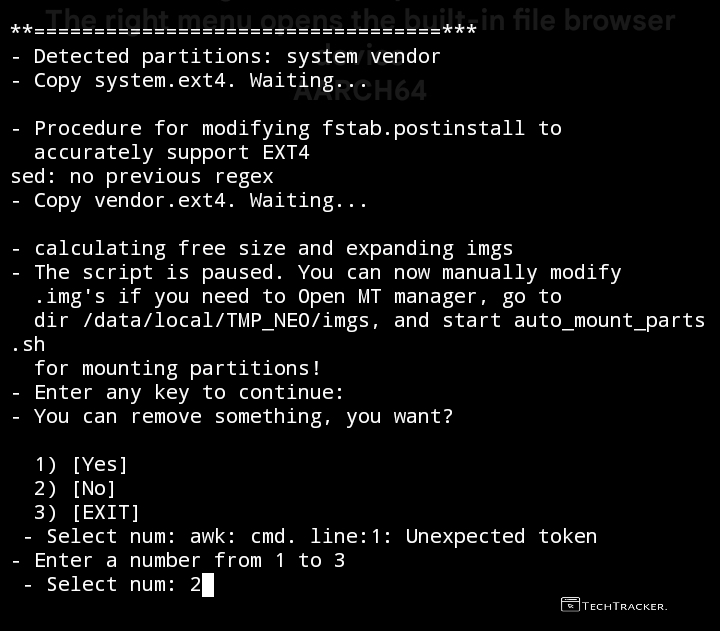Click the blinking terminal cursor block
The height and width of the screenshot is (631, 720).
[x=208, y=584]
